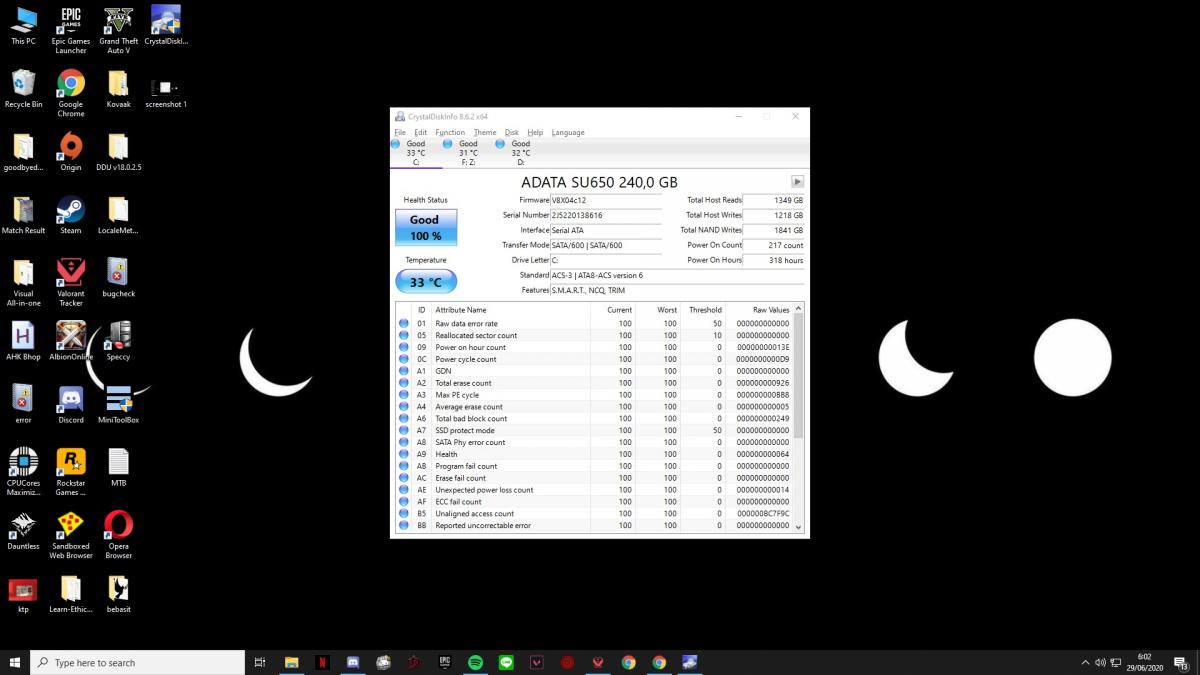Click the Threshold column header
This screenshot has height=675, width=1200.
tap(705, 310)
